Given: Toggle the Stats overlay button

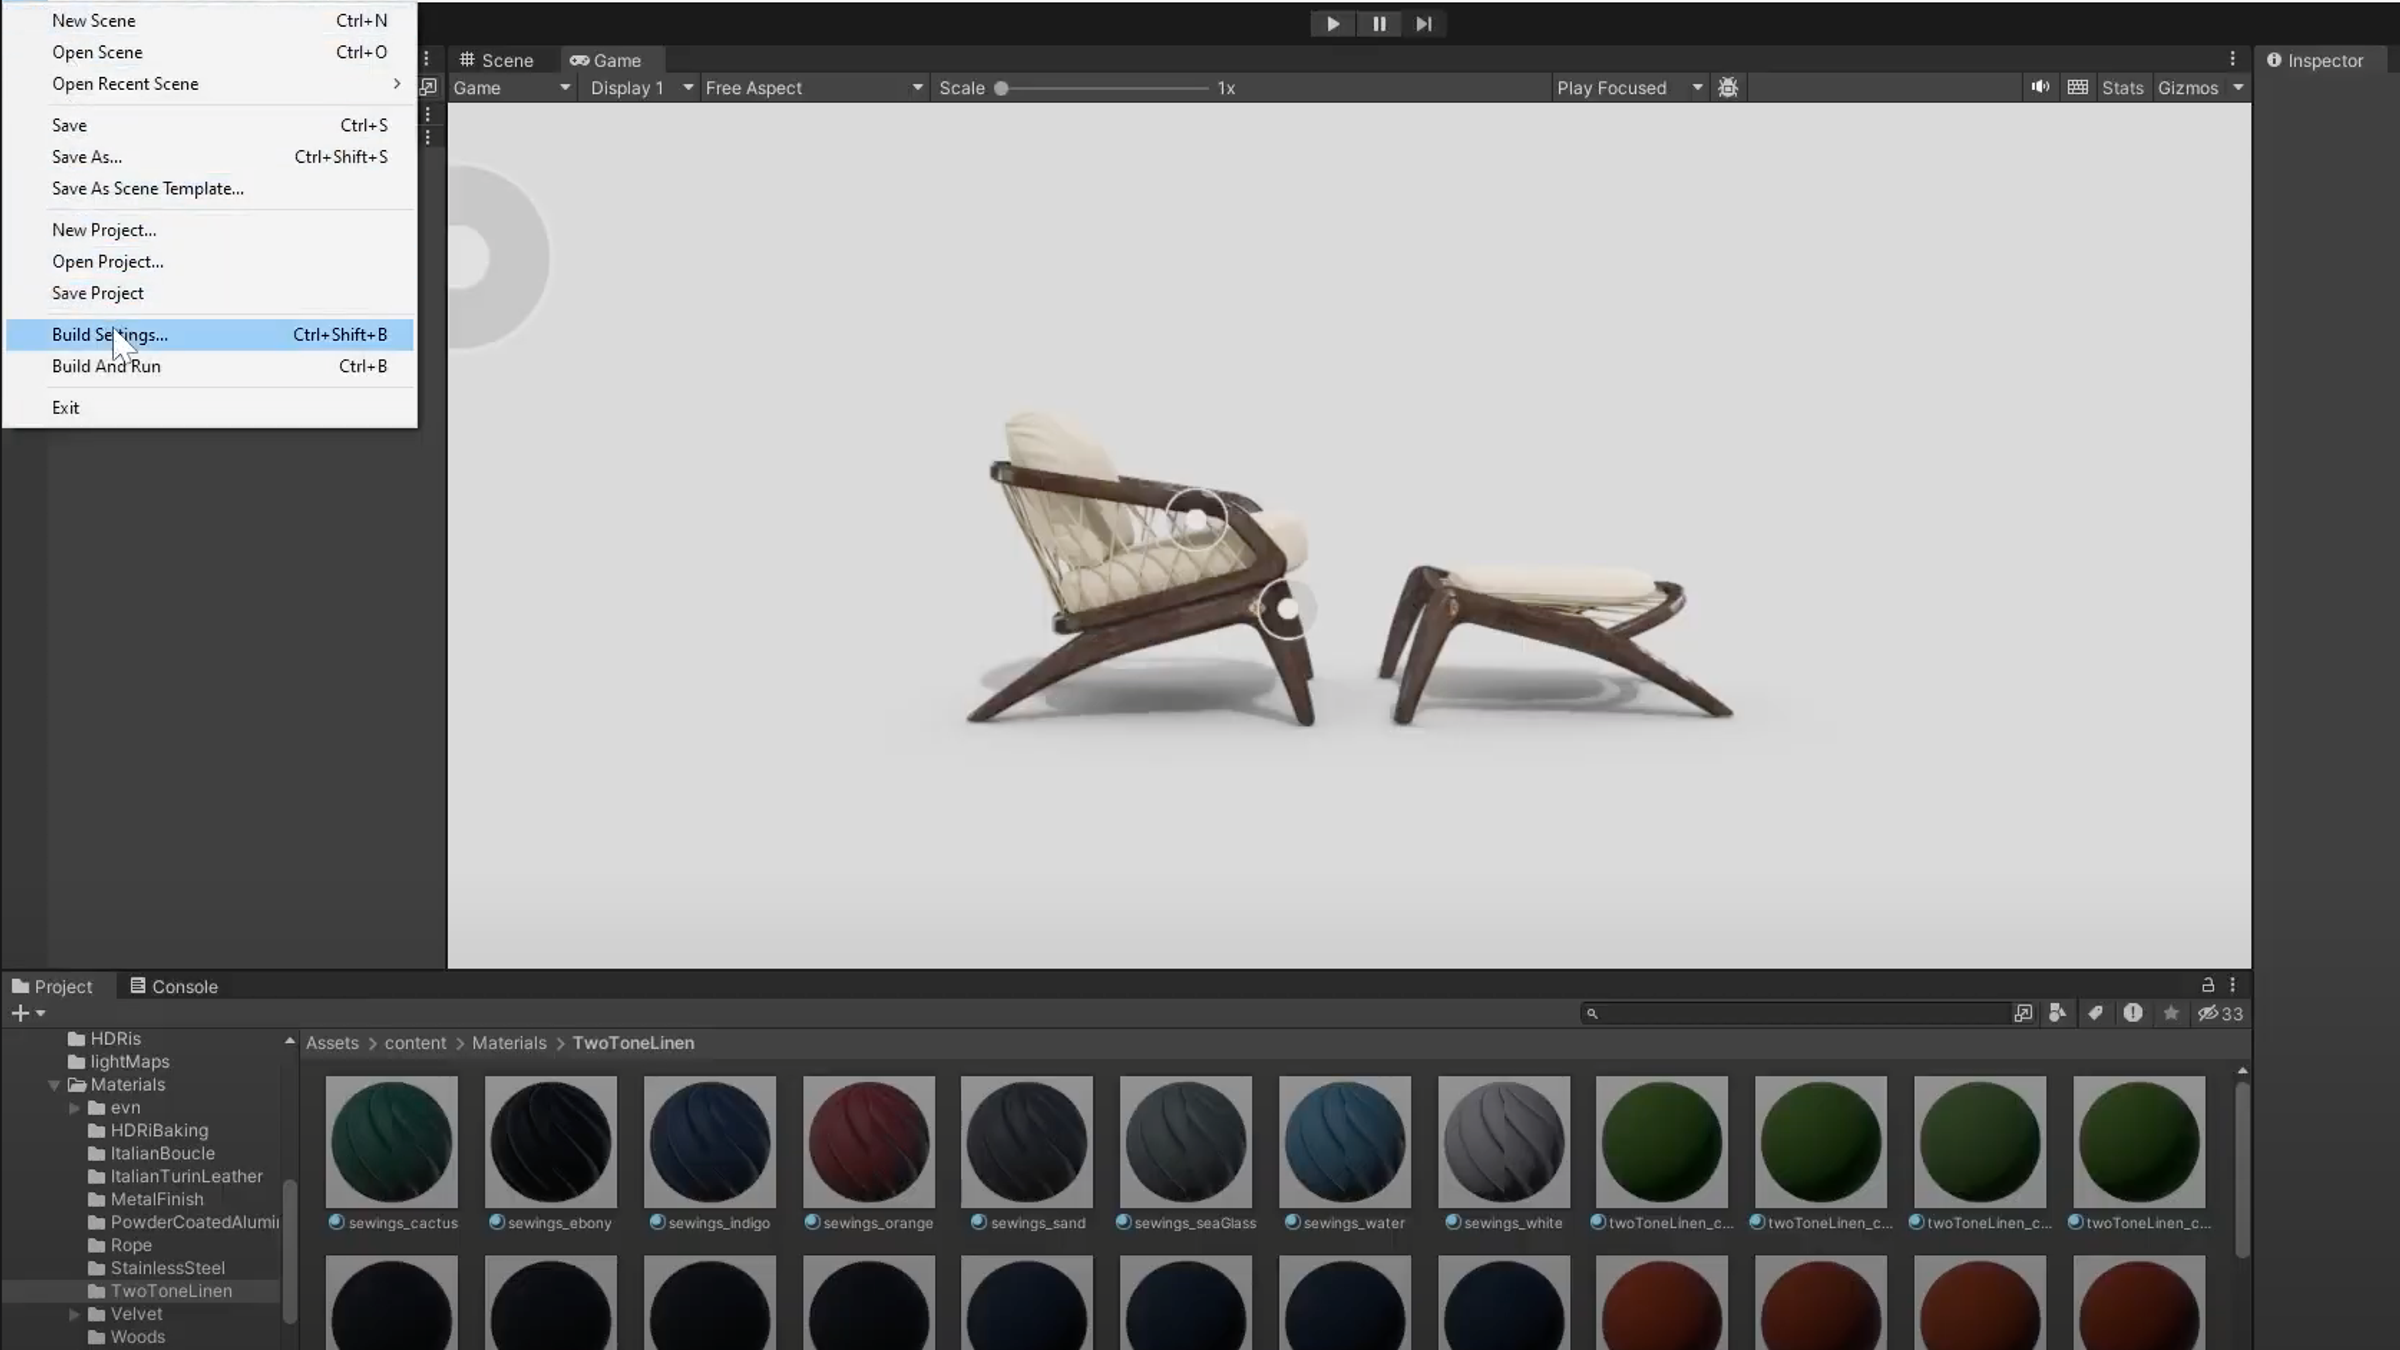Looking at the screenshot, I should pyautogui.click(x=2122, y=88).
